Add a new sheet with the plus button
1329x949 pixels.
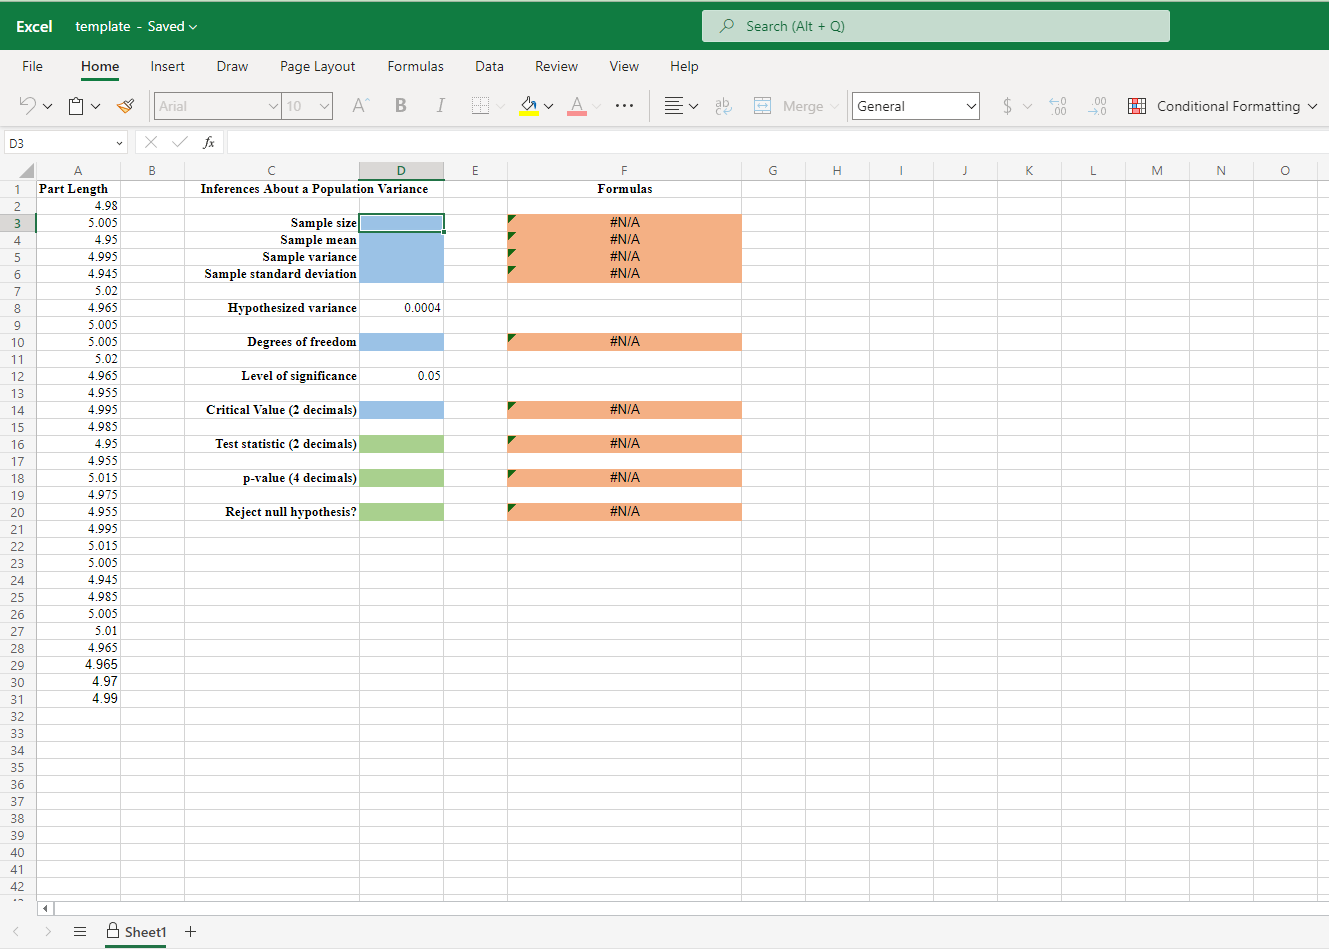click(x=190, y=931)
